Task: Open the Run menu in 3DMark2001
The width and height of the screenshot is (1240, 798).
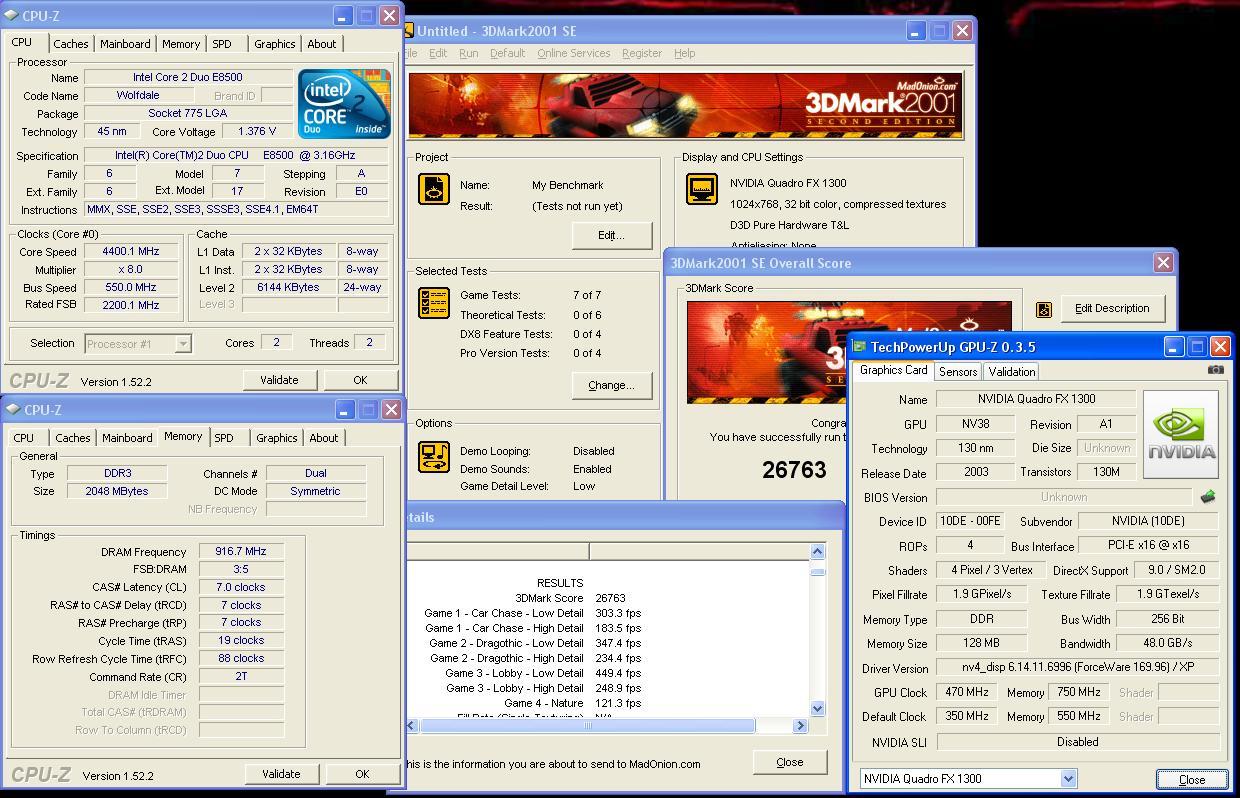Action: (468, 53)
